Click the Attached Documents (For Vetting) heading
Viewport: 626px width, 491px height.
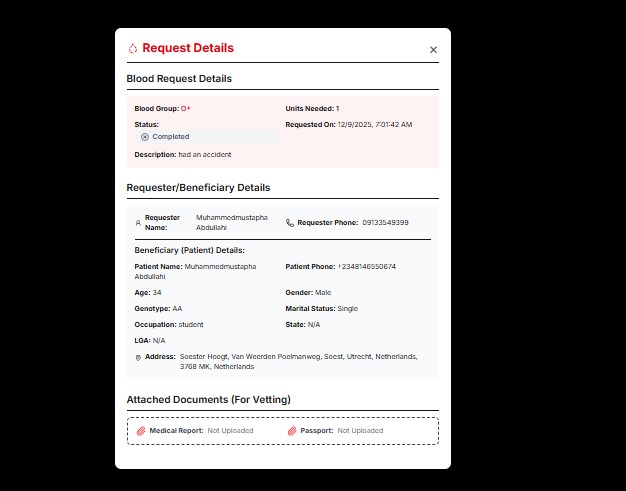[208, 399]
